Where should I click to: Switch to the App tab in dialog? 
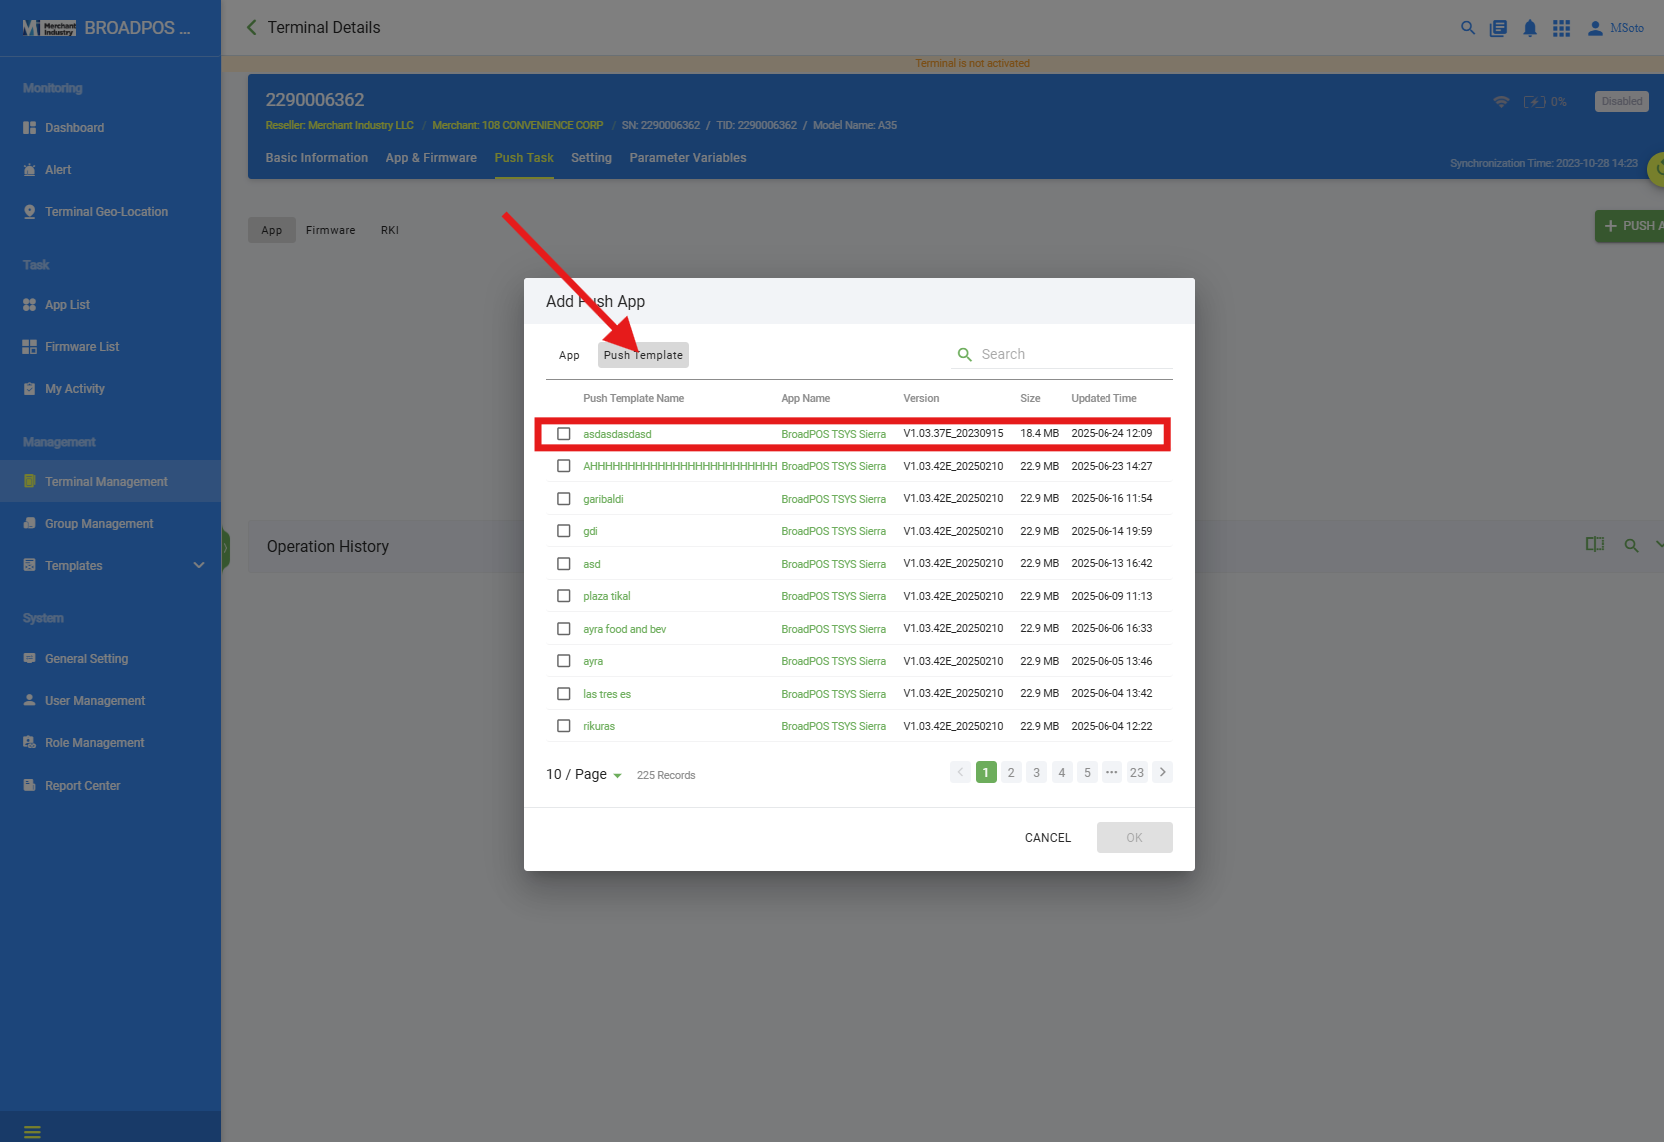click(x=569, y=355)
